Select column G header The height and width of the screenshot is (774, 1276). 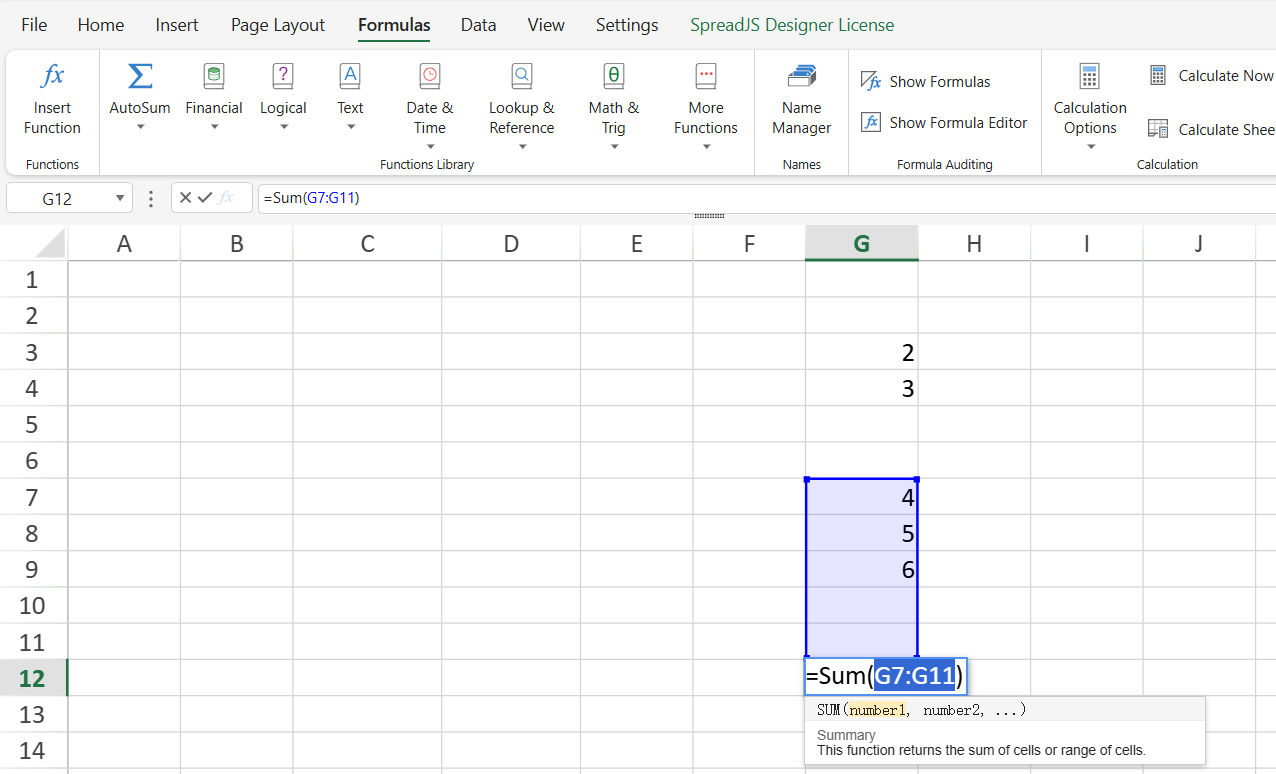click(x=862, y=243)
